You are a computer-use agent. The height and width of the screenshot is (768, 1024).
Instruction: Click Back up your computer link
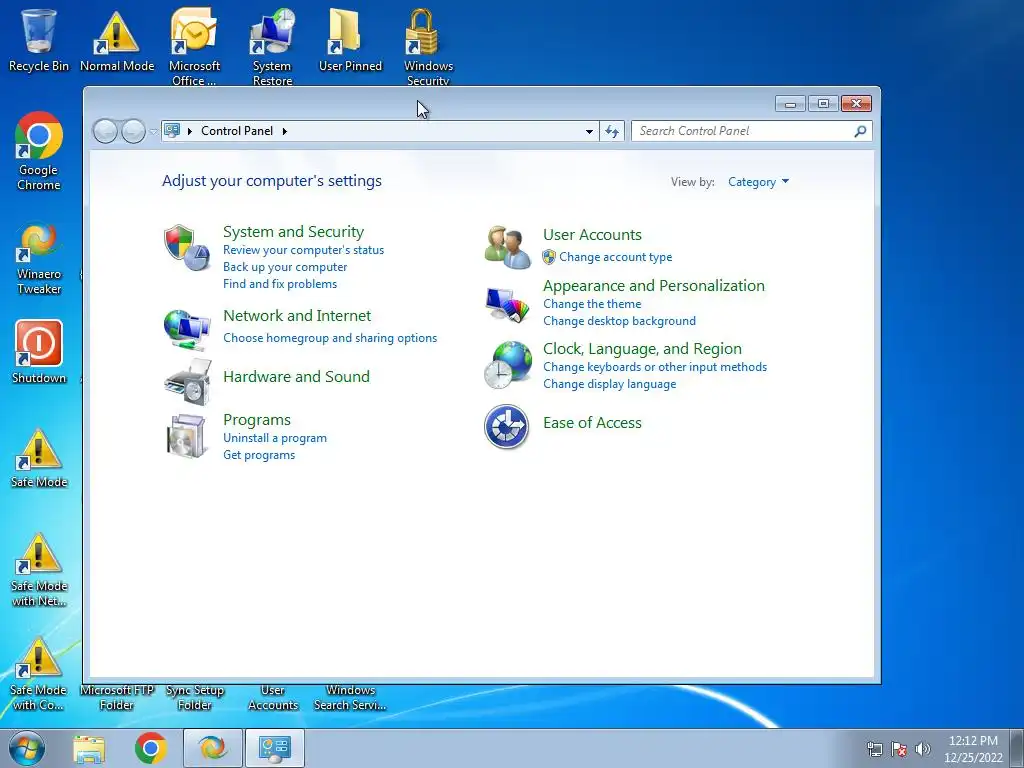tap(285, 267)
